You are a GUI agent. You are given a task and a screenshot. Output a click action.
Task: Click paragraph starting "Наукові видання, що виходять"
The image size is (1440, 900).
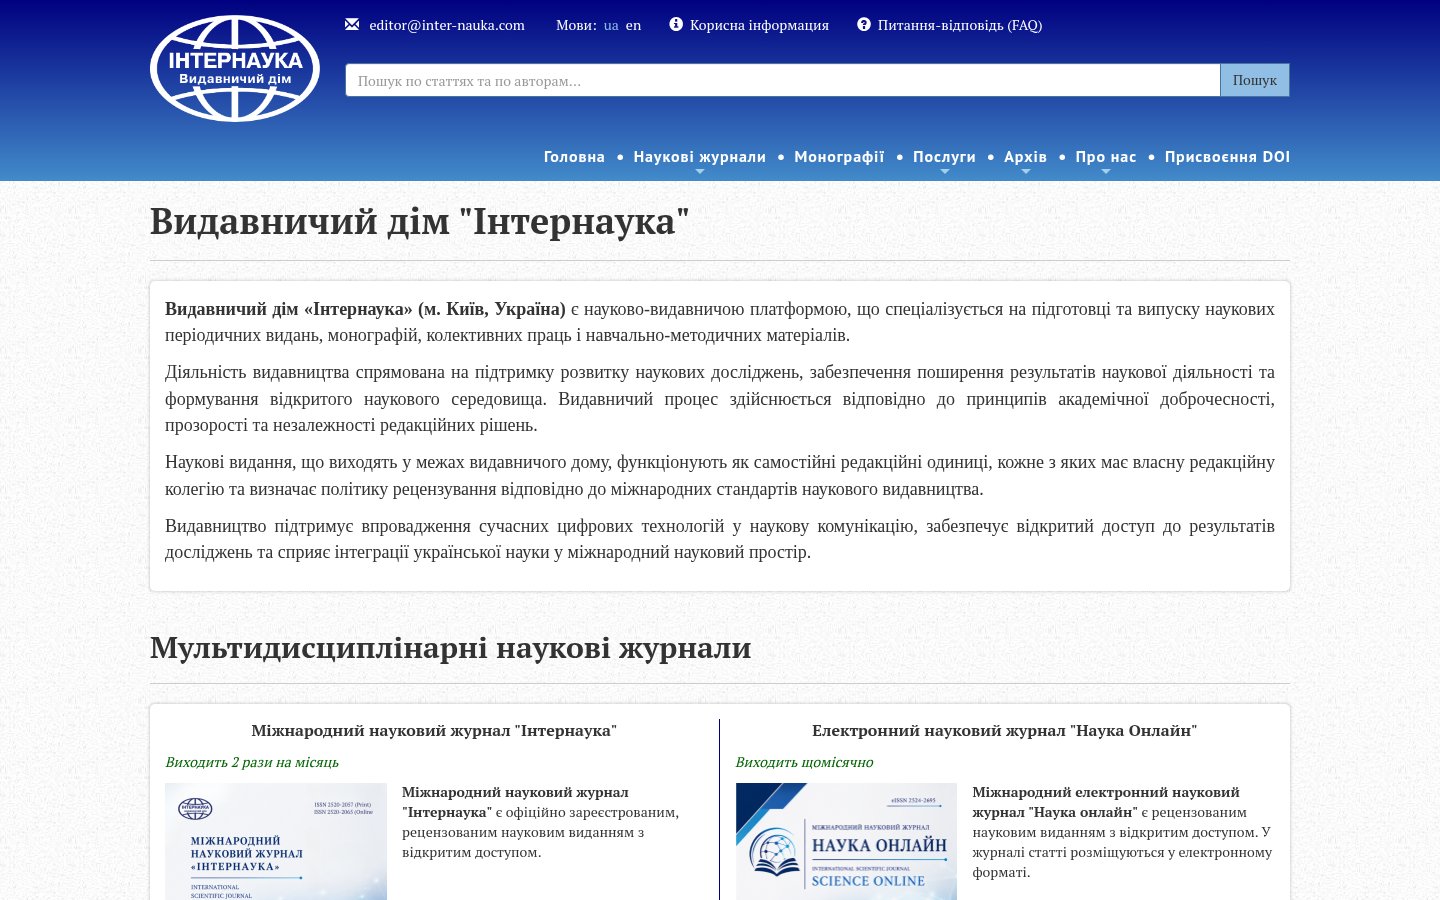tap(720, 476)
